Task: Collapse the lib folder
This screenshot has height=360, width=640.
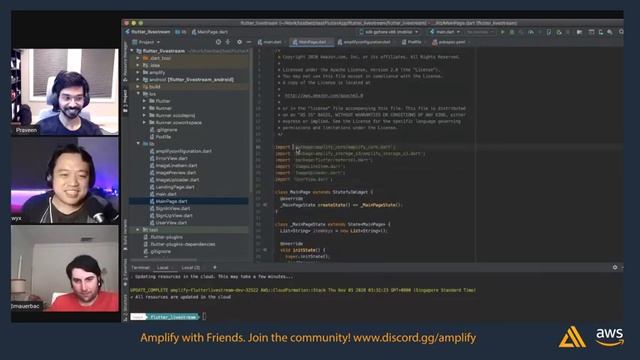Action: (138, 144)
